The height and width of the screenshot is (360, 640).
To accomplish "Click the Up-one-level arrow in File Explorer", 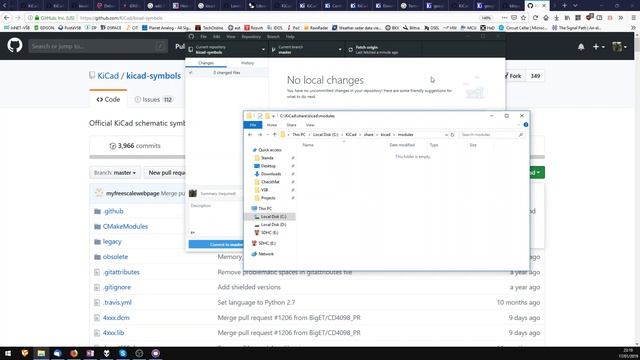I will click(274, 135).
